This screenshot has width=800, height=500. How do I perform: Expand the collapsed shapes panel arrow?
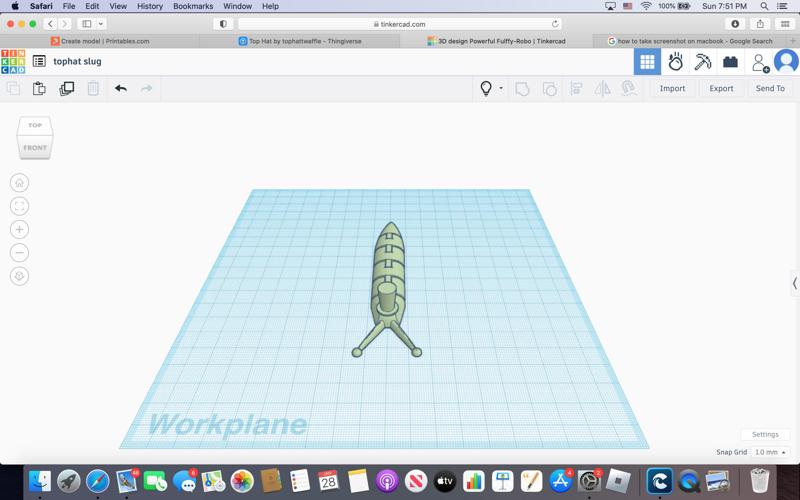click(794, 283)
